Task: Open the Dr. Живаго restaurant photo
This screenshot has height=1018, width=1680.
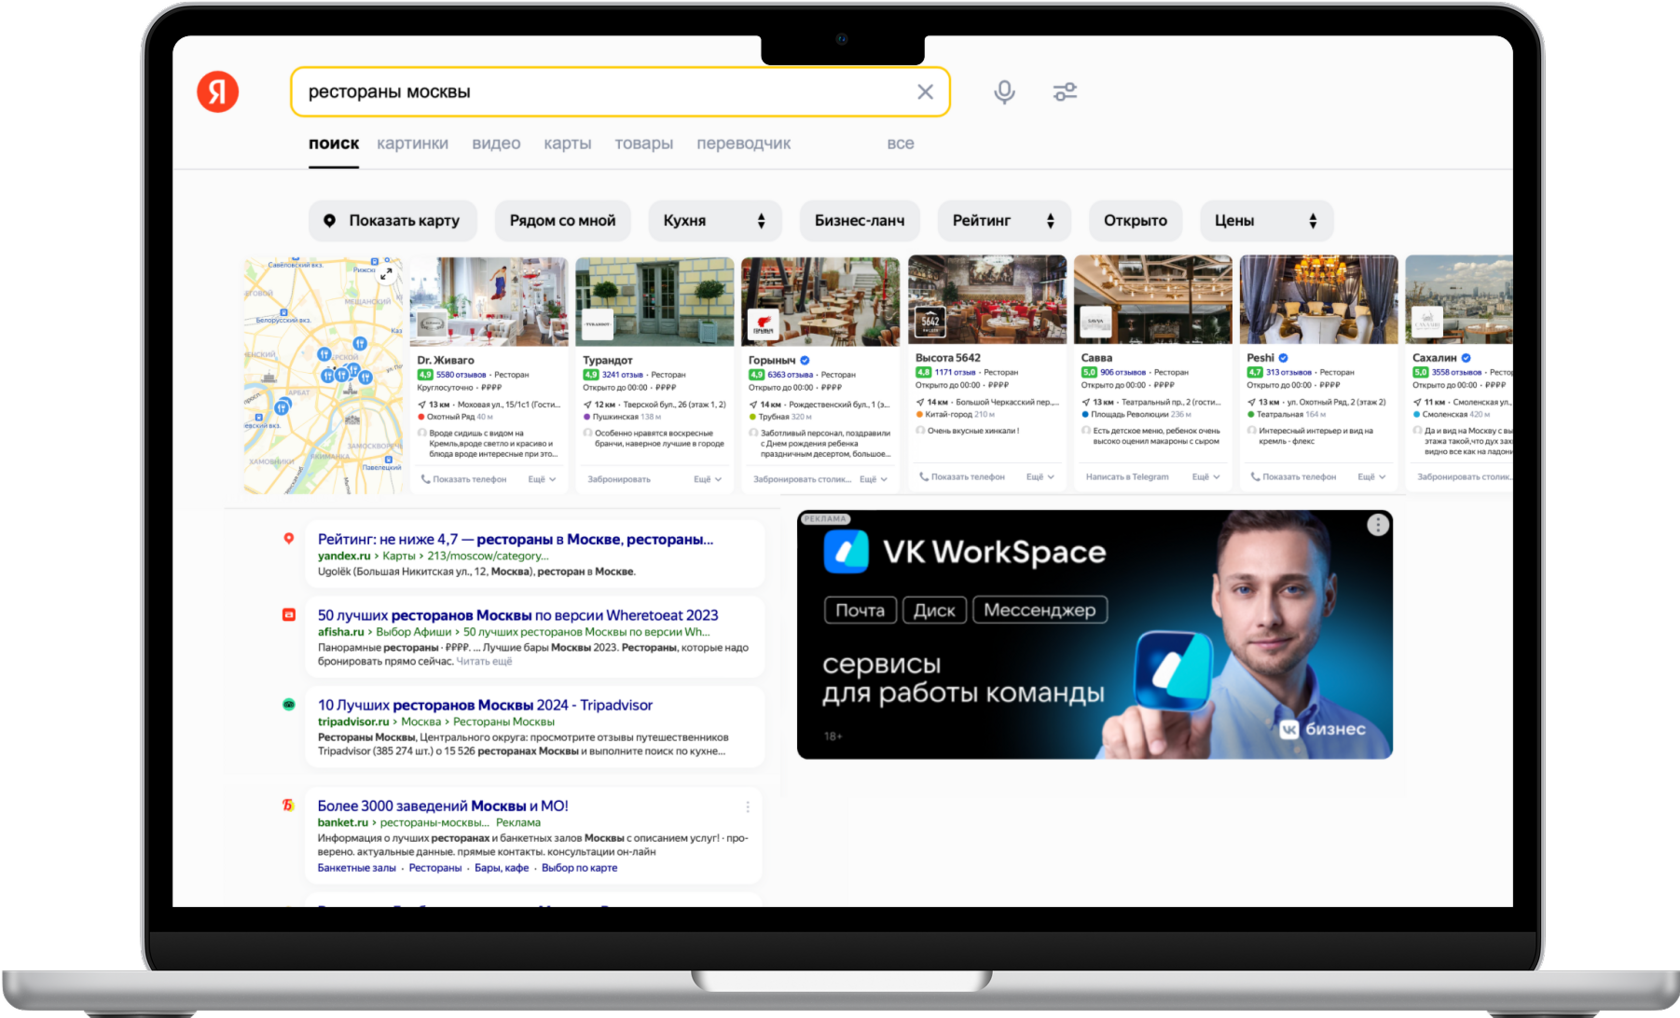Action: tap(489, 301)
